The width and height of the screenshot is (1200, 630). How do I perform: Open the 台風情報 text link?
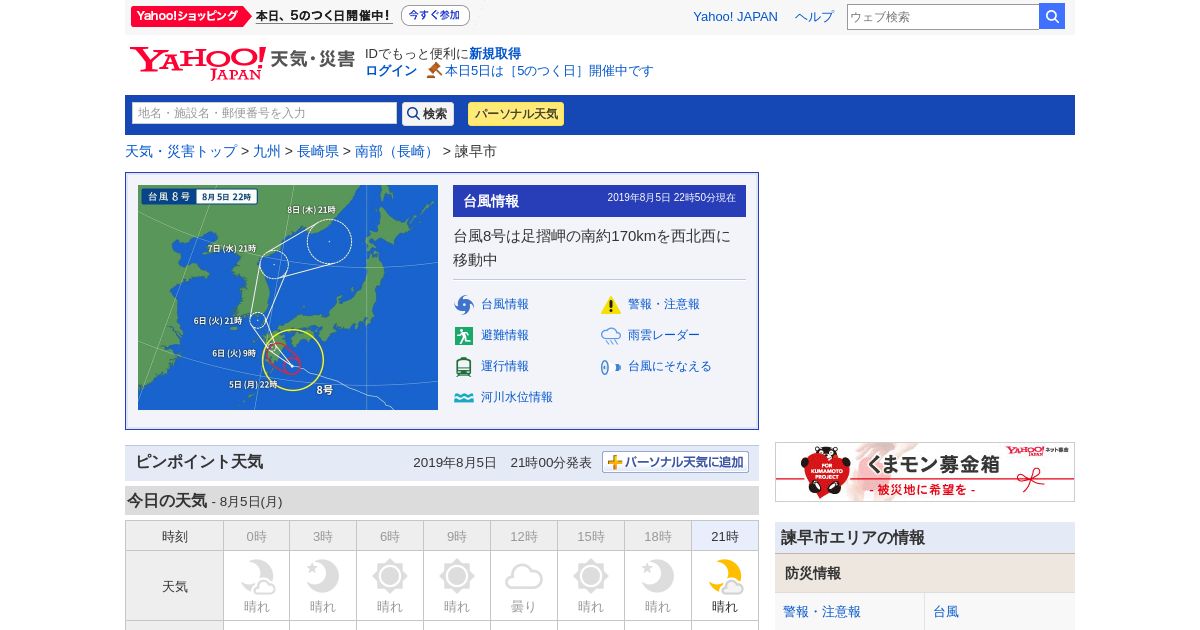505,305
